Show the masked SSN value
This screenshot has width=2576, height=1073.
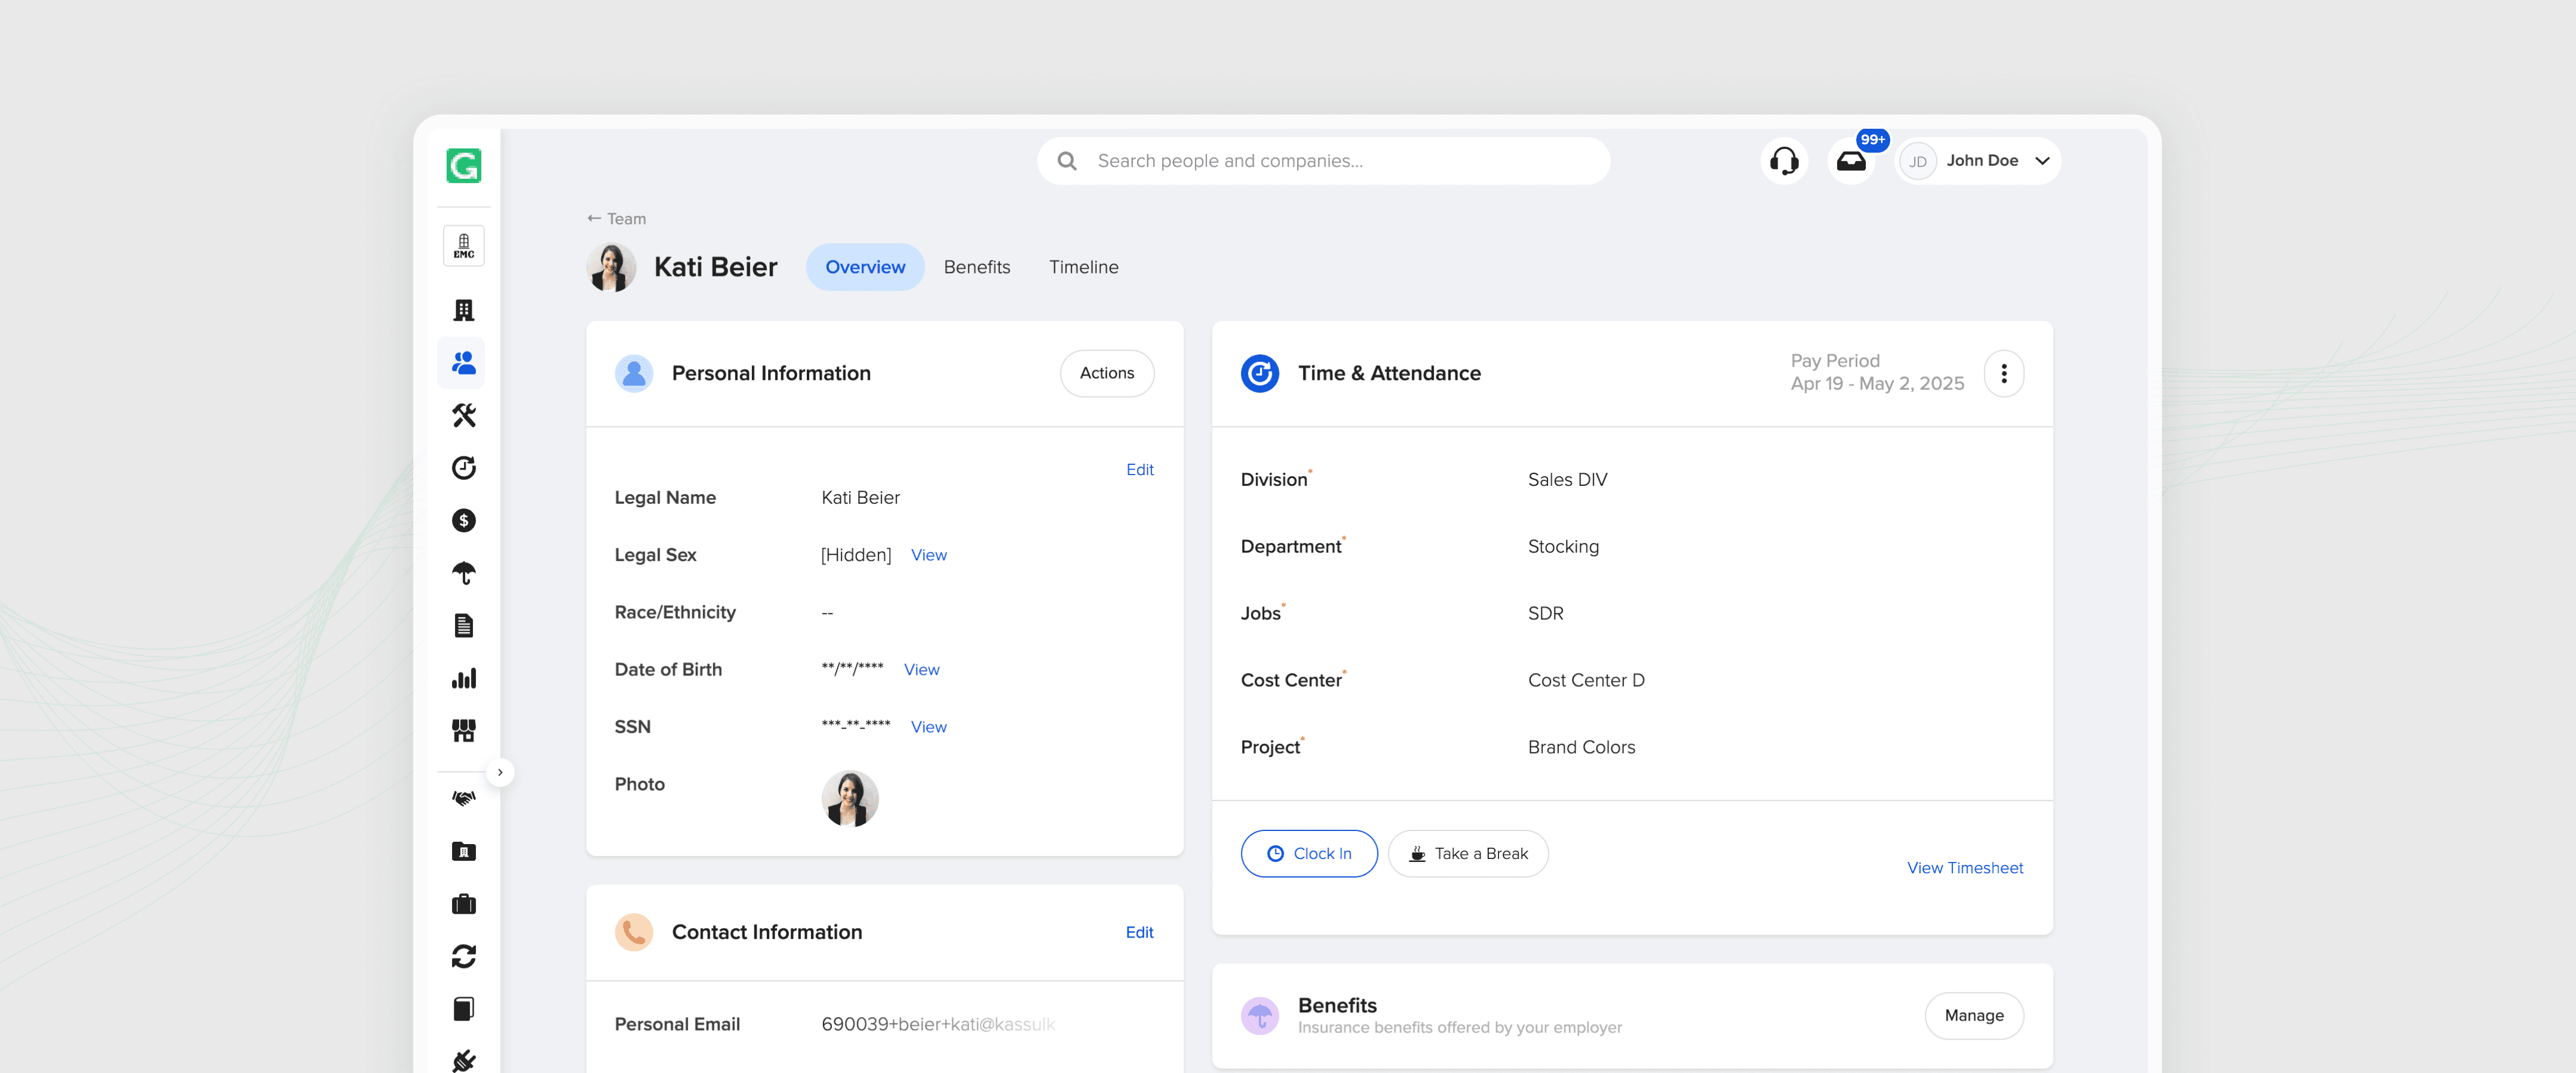(x=928, y=727)
